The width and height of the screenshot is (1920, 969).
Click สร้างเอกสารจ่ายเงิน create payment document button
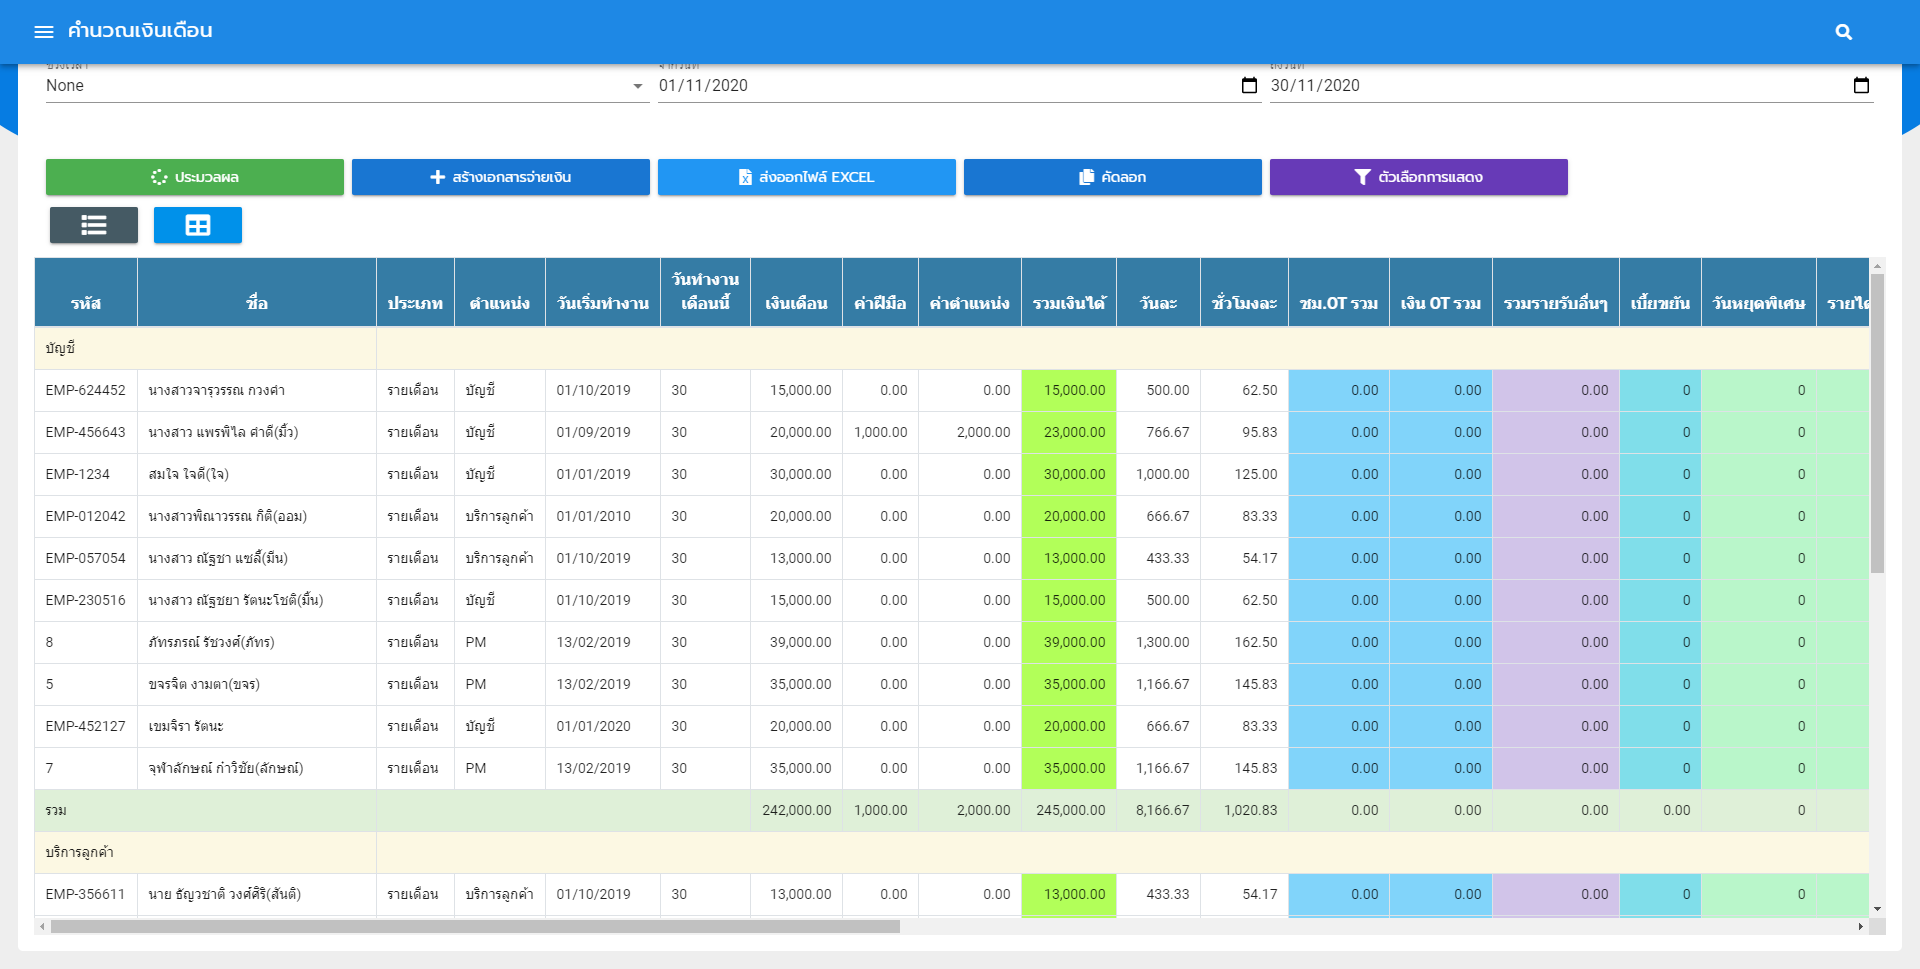(501, 177)
